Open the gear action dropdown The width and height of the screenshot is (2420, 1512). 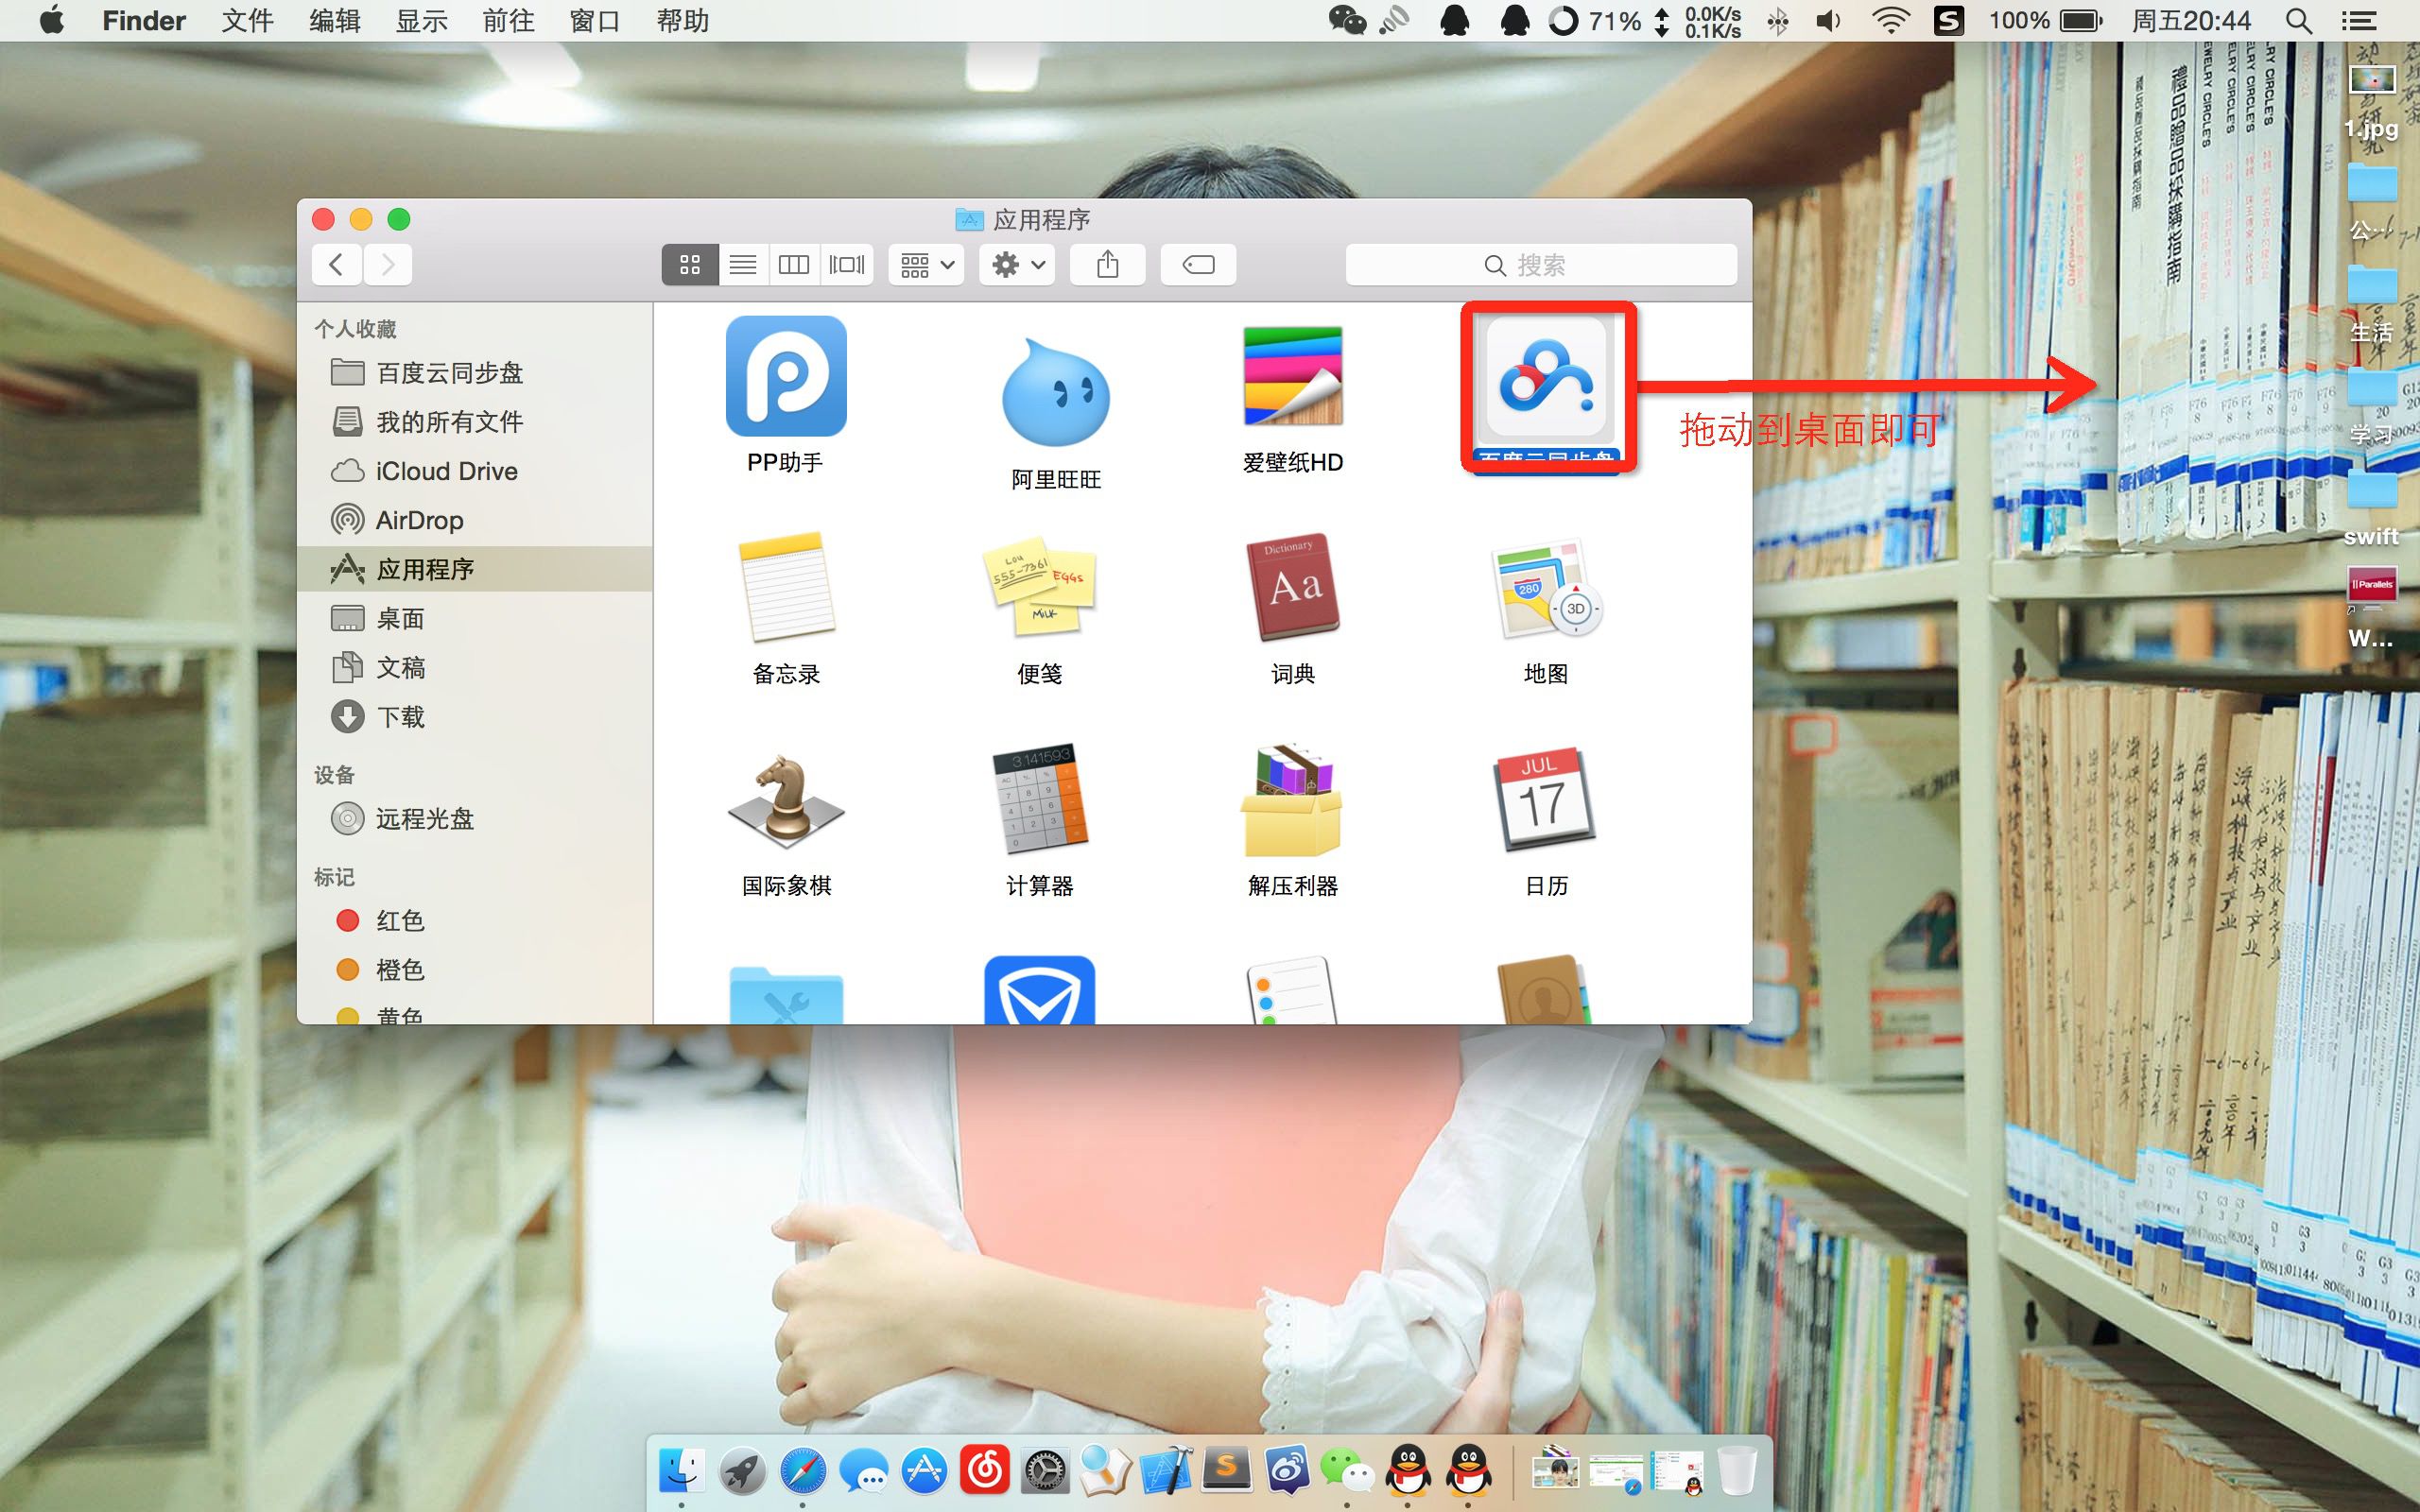click(1017, 265)
